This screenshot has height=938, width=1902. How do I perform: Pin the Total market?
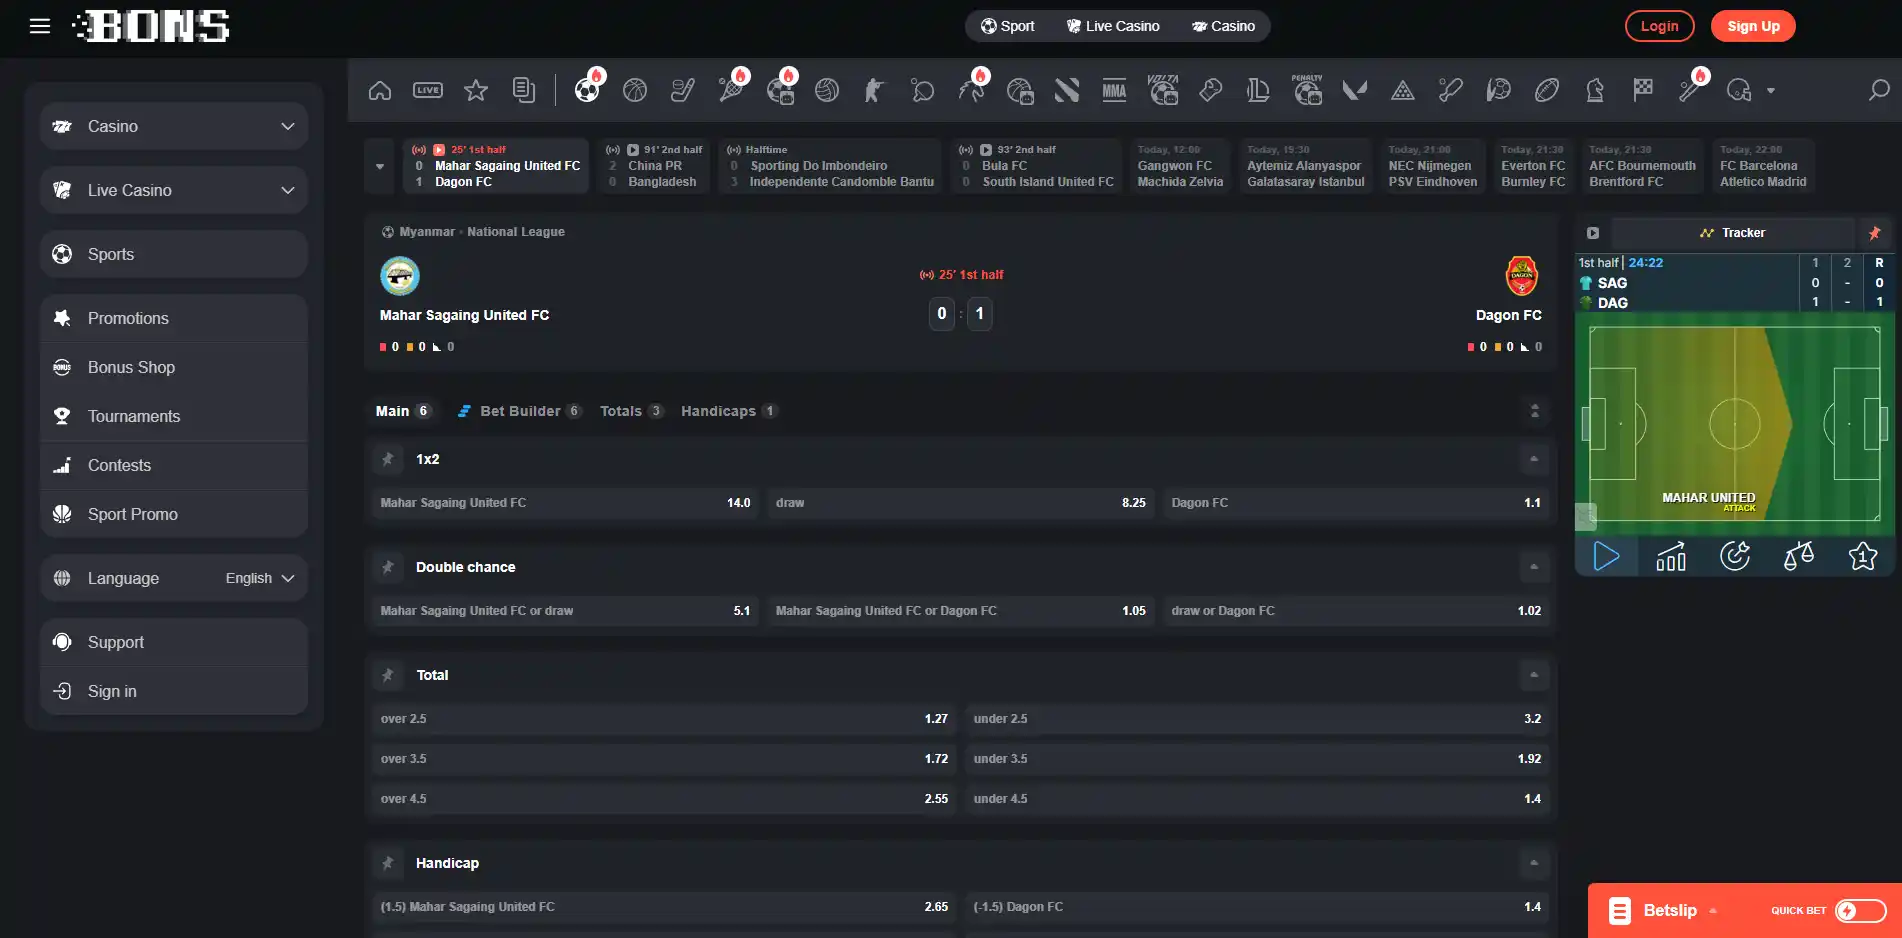388,675
